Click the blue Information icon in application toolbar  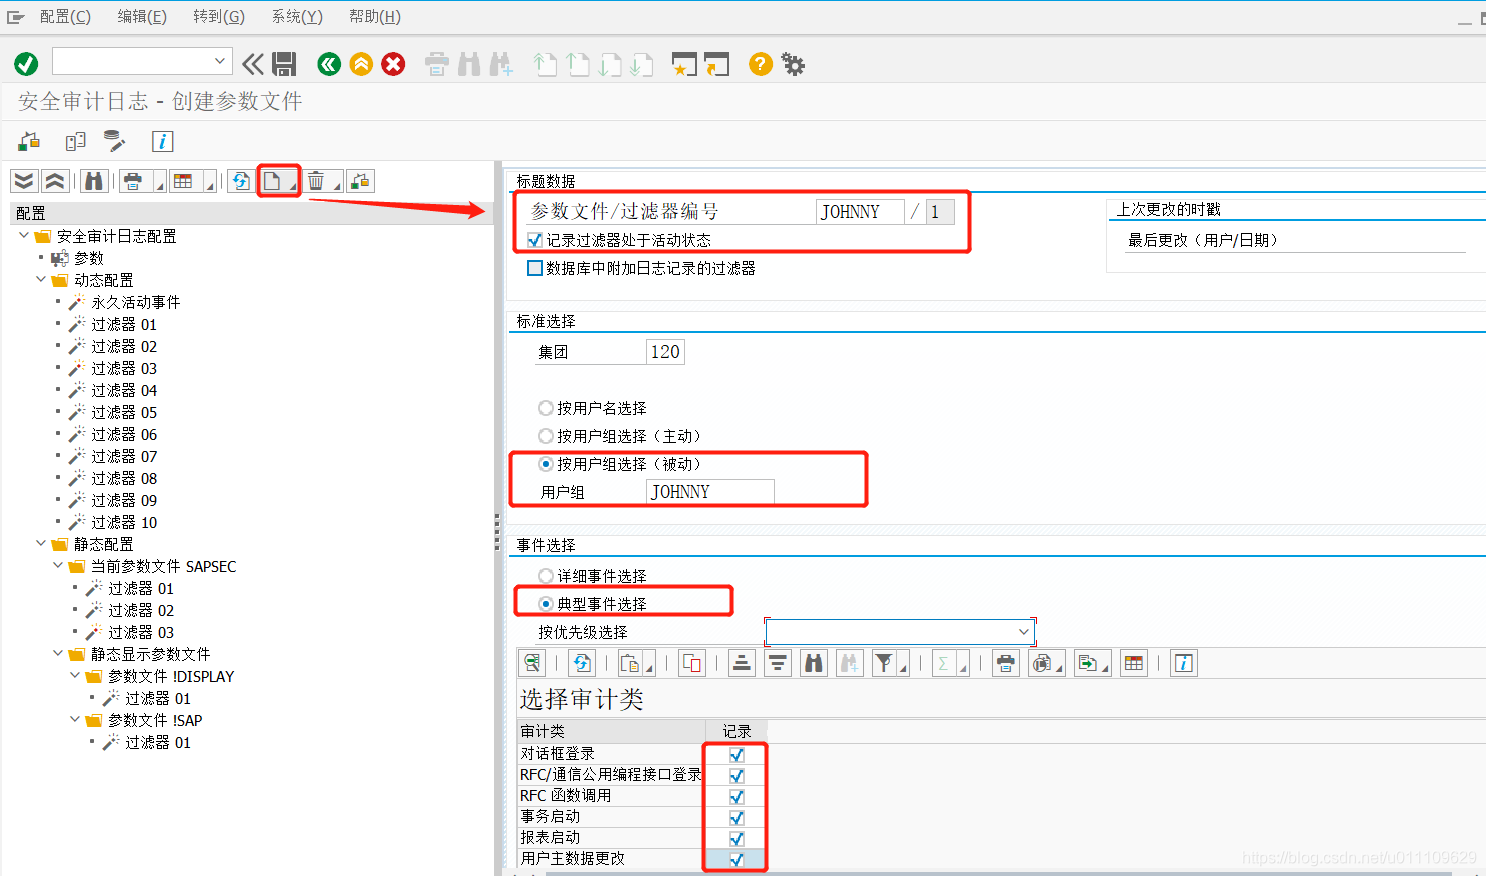click(162, 141)
